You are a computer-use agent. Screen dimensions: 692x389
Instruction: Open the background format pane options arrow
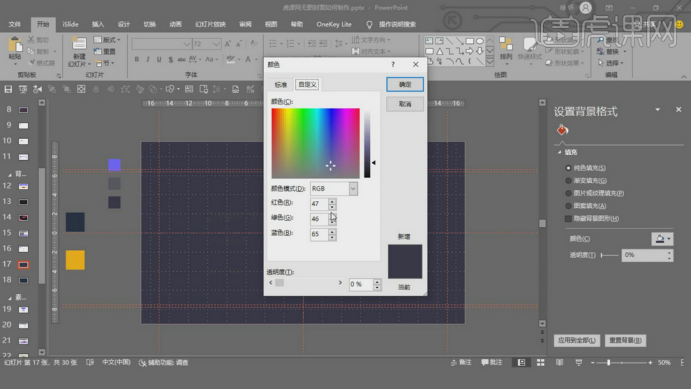(x=658, y=110)
